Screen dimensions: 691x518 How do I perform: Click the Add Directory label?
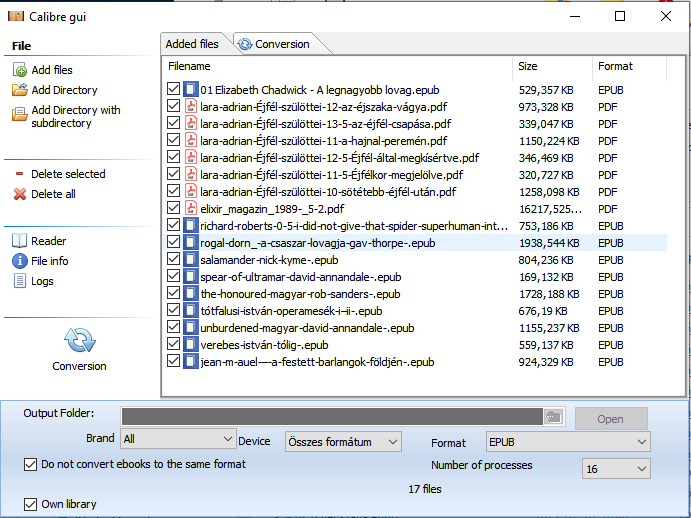64,90
